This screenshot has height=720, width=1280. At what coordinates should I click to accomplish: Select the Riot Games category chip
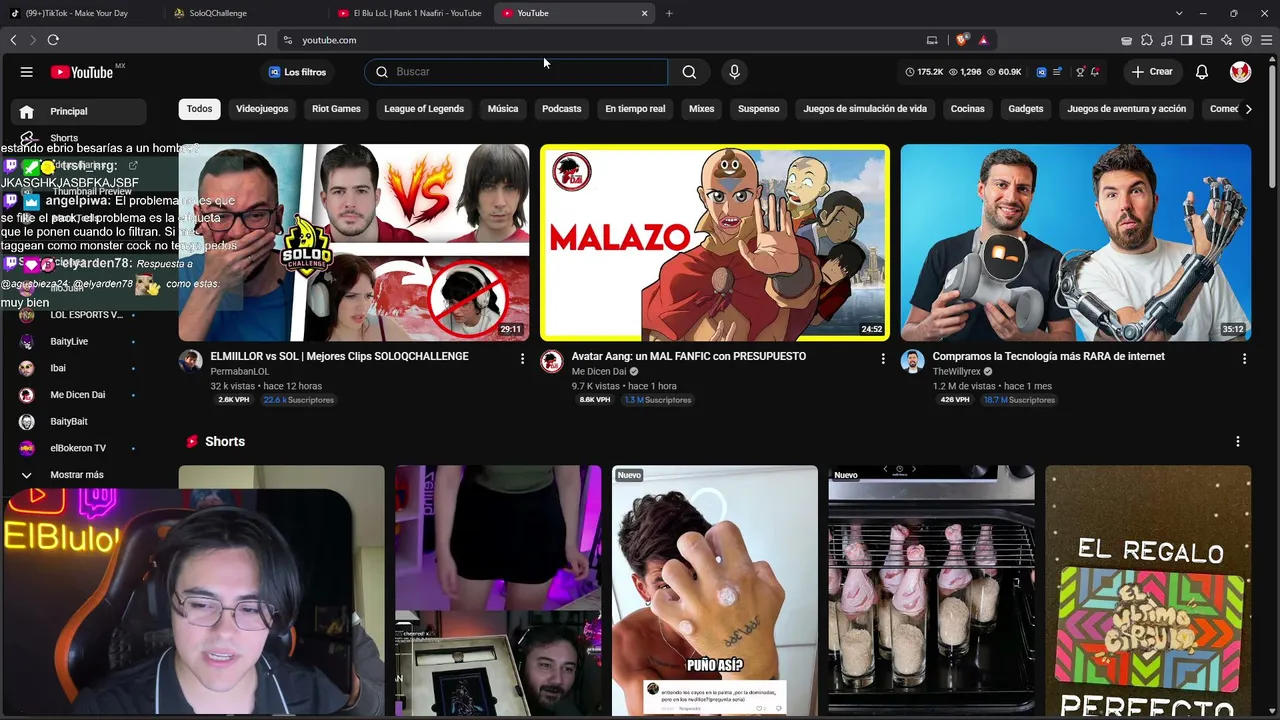click(x=336, y=109)
